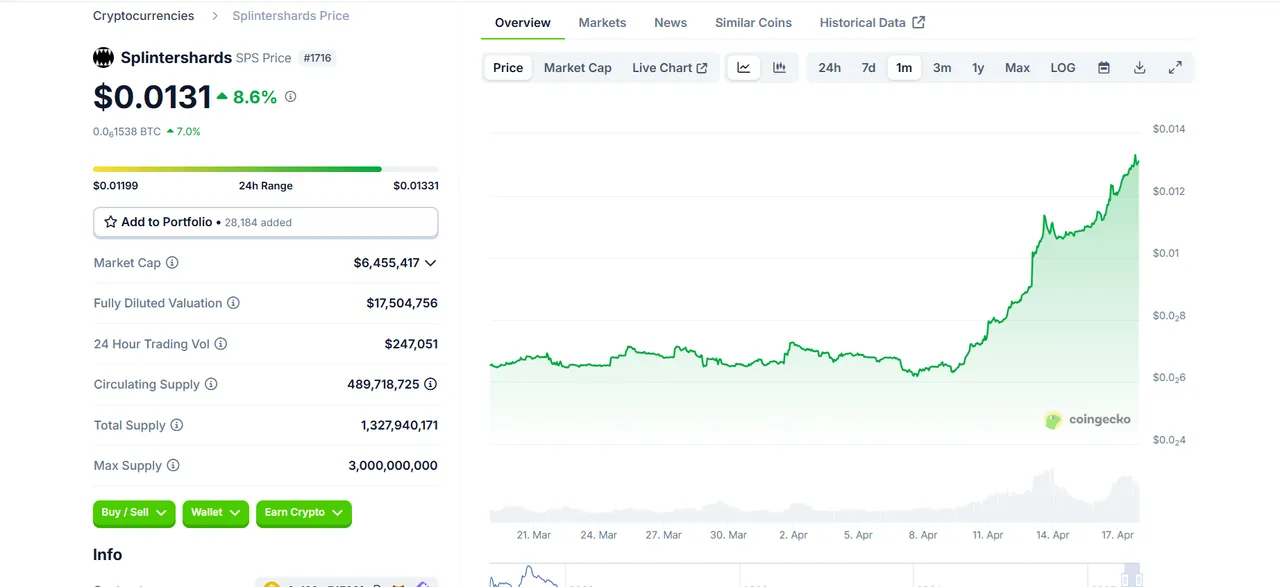The height and width of the screenshot is (587, 1280).
Task: Download chart data icon
Action: [1140, 68]
